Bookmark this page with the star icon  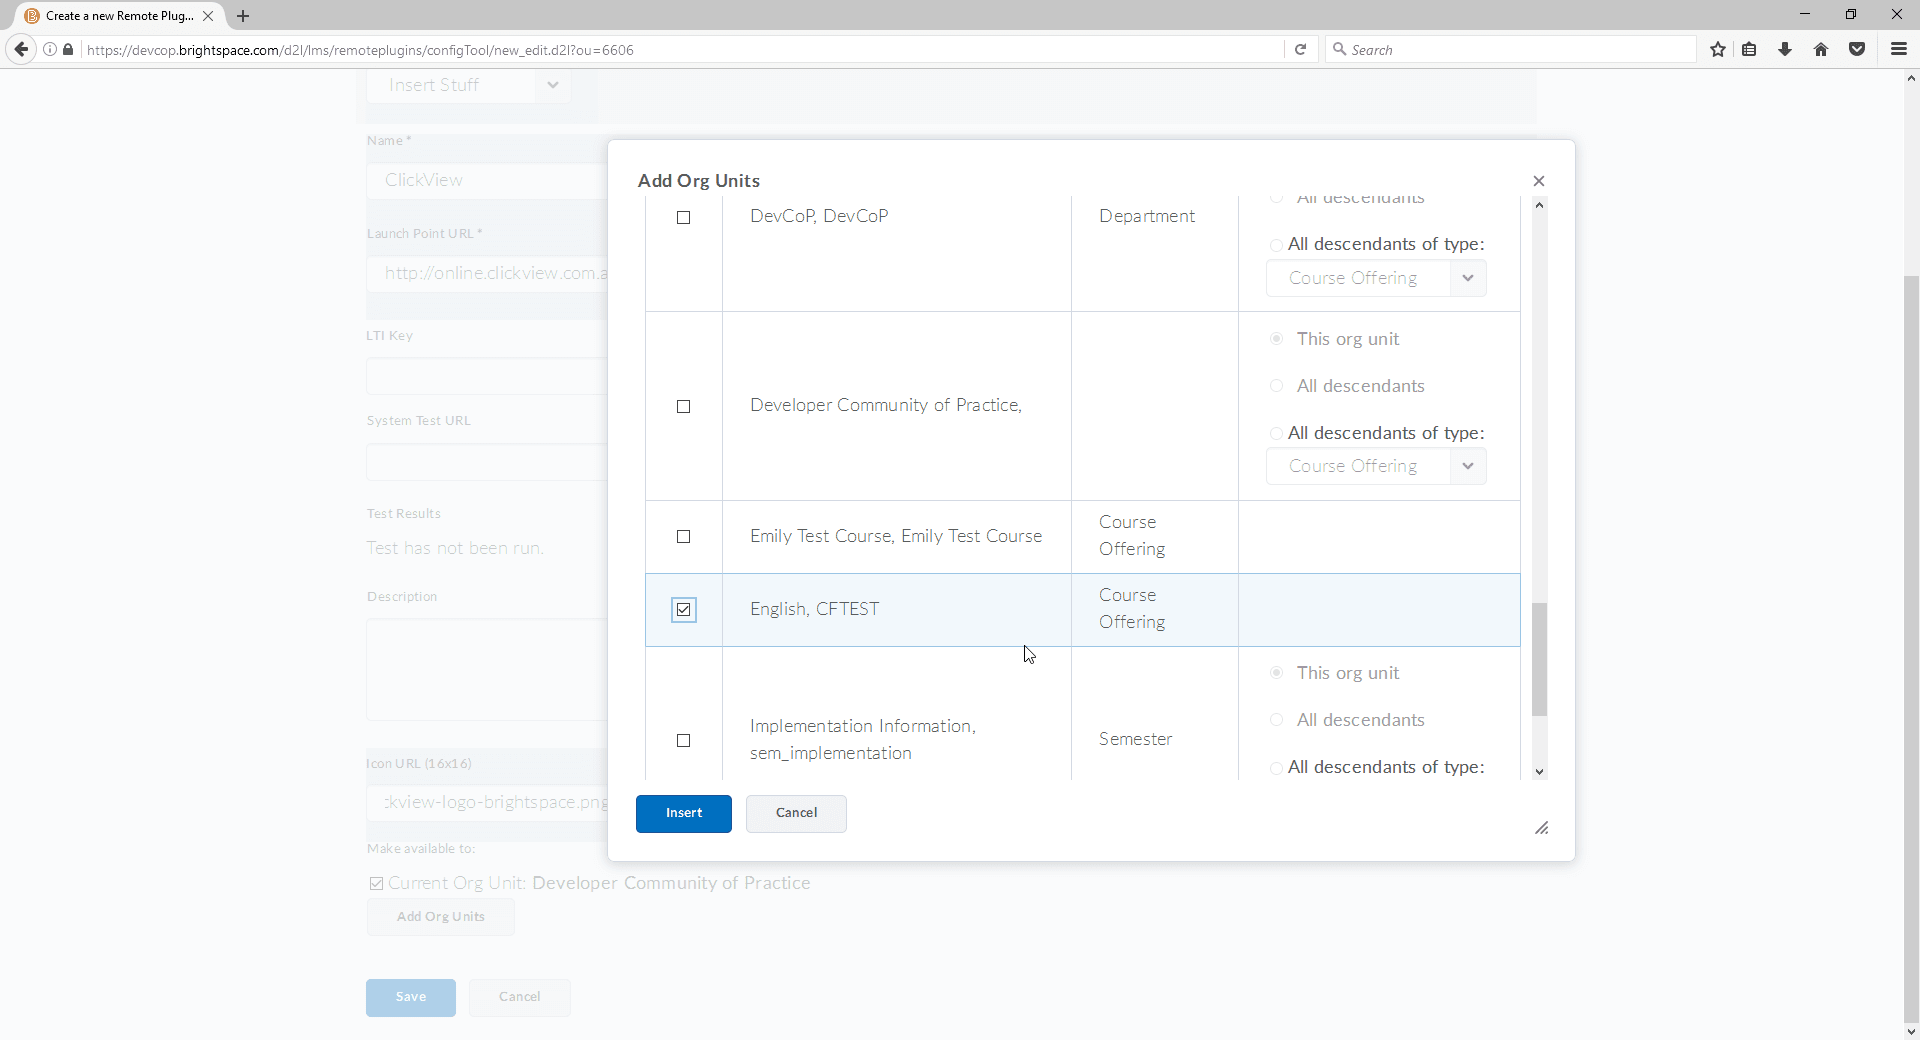click(x=1718, y=49)
